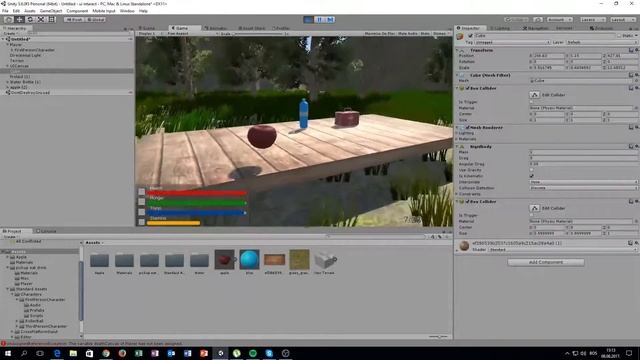Viewport: 640px width, 360px height.
Task: Open the Layout dropdown
Action: (622, 19)
